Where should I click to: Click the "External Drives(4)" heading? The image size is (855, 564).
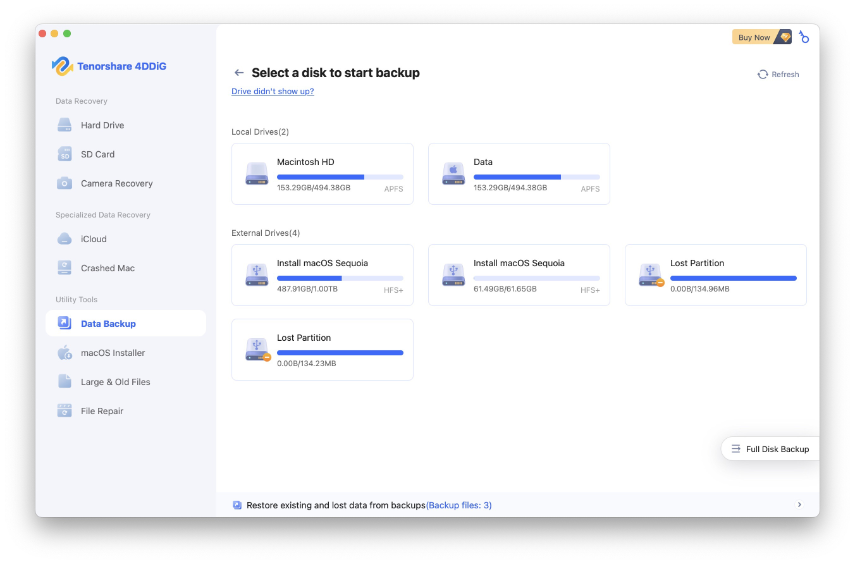pos(266,233)
